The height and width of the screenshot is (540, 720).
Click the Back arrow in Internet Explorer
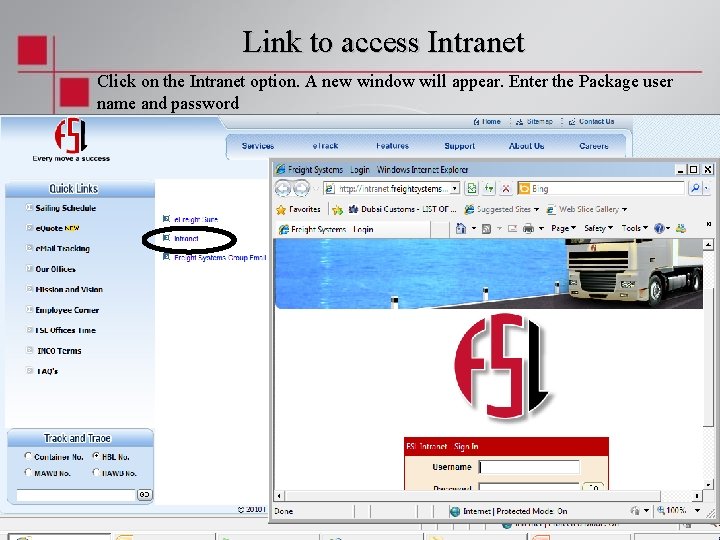[x=283, y=188]
